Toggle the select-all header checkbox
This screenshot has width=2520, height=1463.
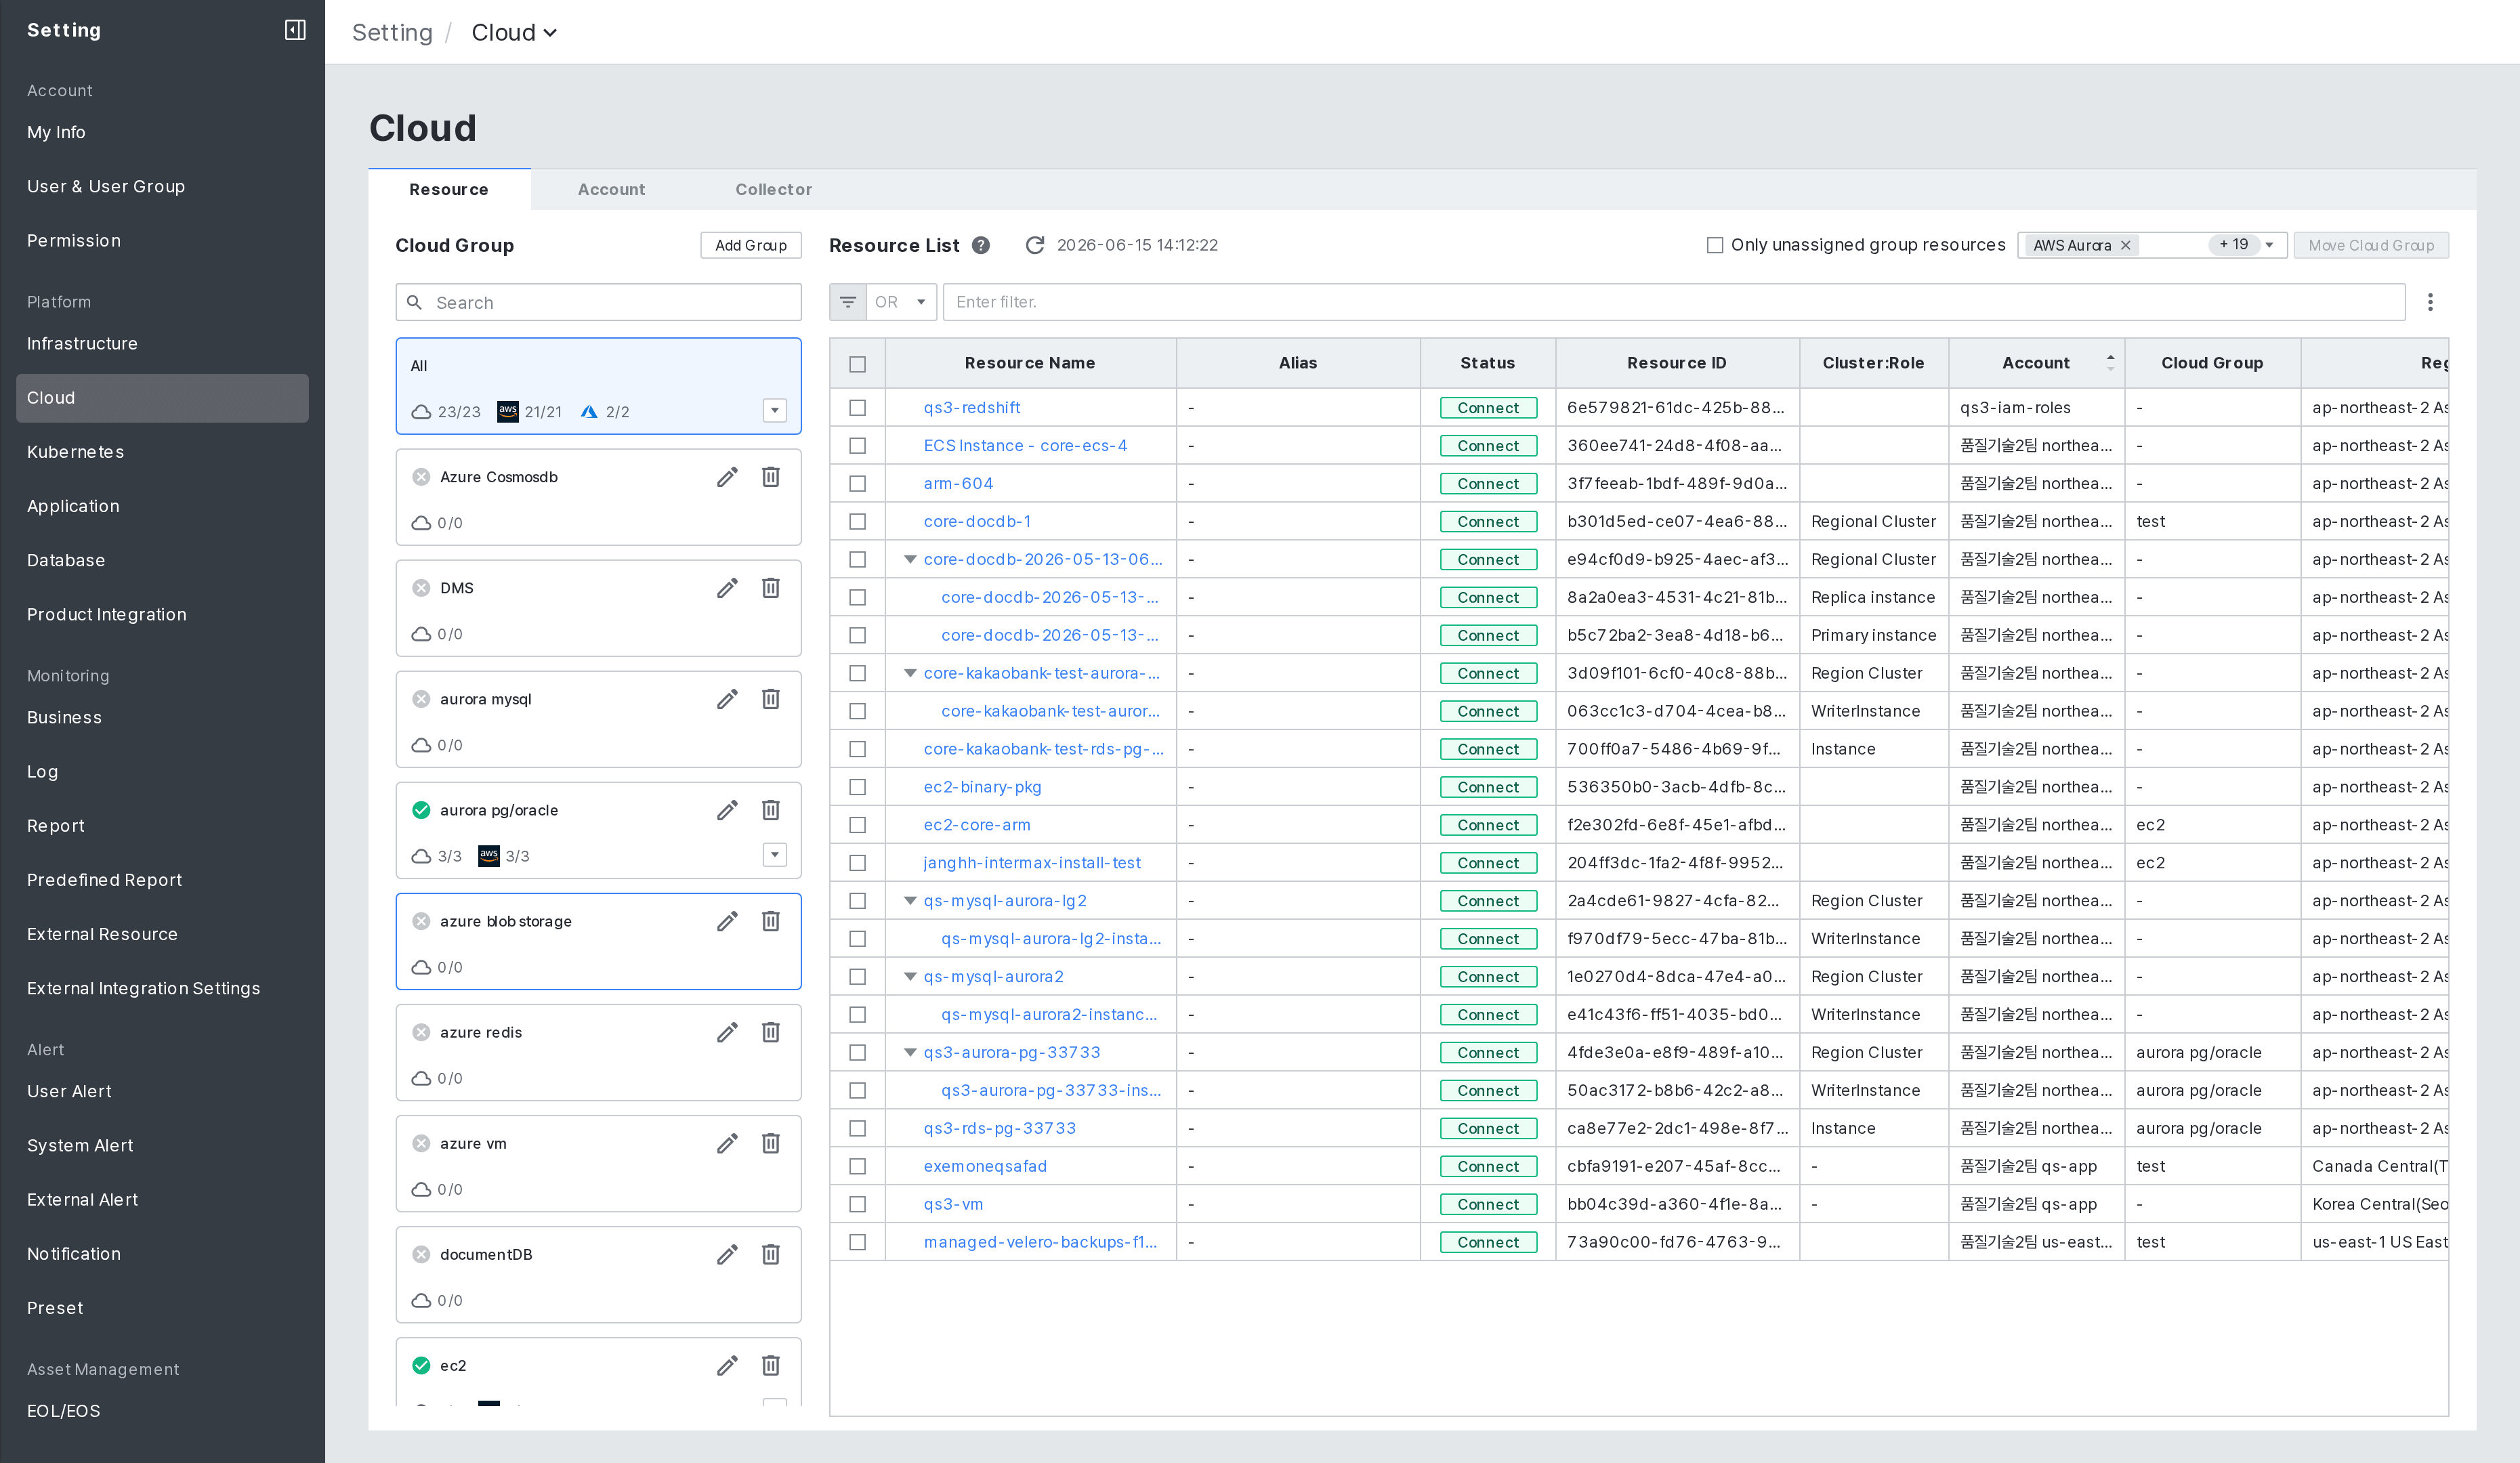click(x=857, y=364)
